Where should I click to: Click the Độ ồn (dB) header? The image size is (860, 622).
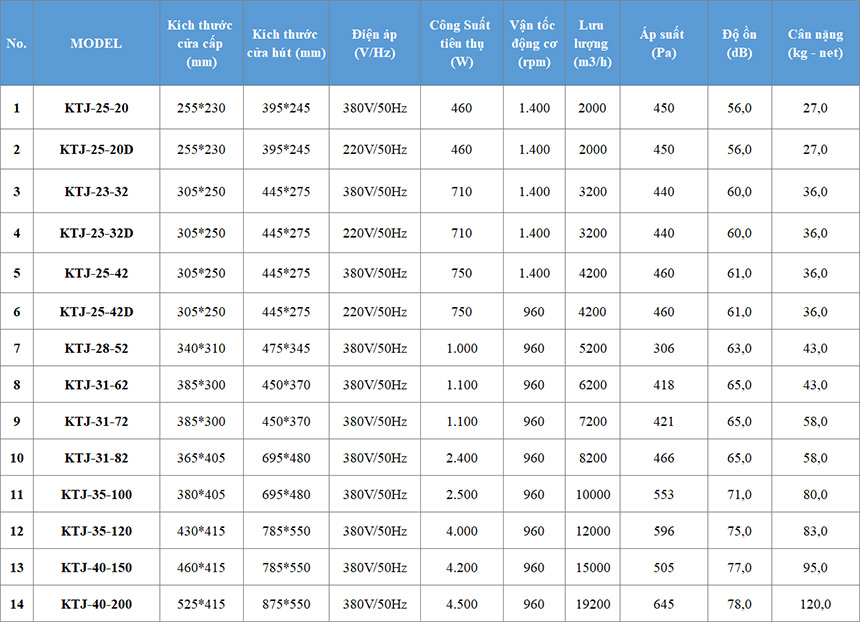(739, 43)
